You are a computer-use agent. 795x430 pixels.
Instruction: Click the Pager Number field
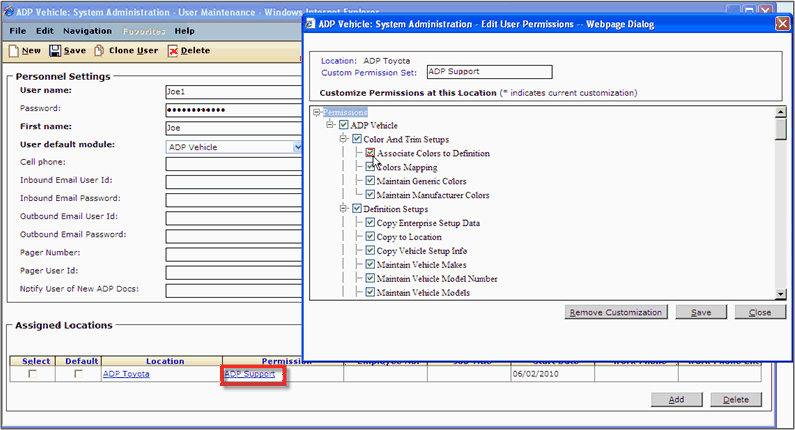coord(234,254)
